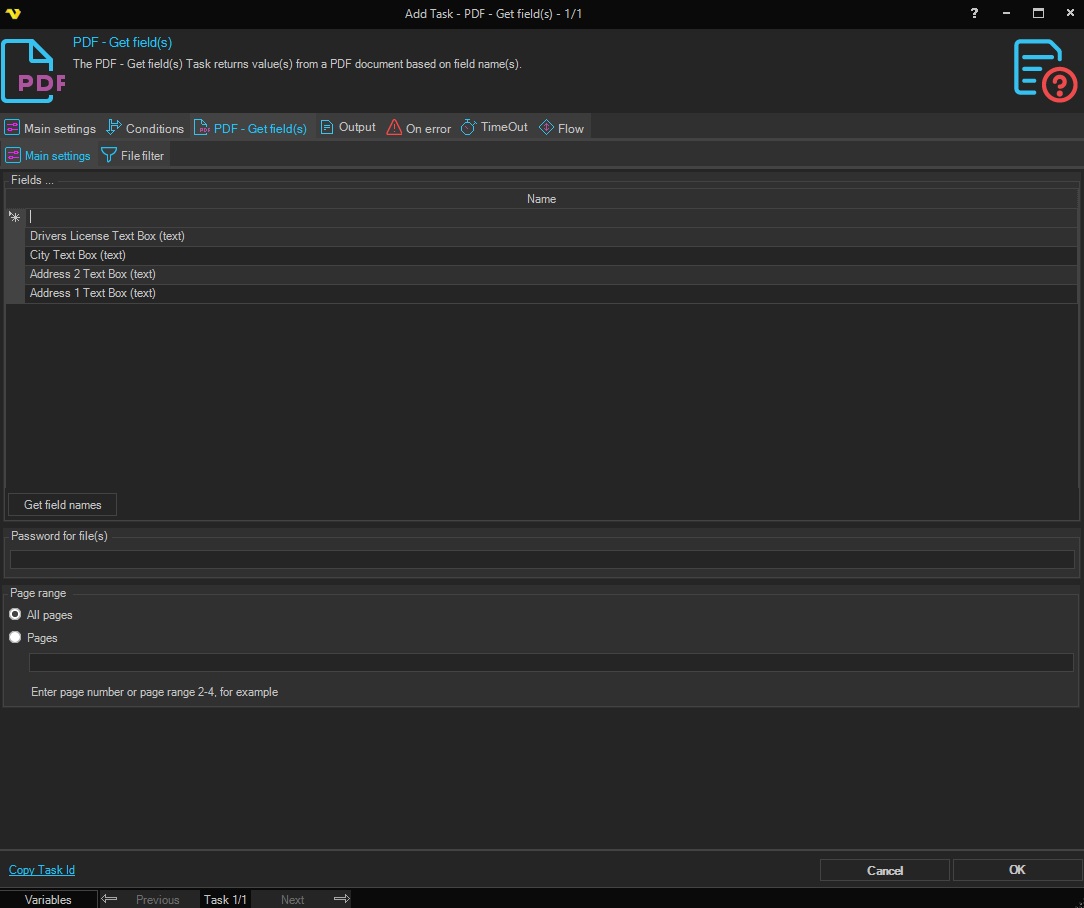Open the Output tab
Viewport: 1084px width, 908px height.
[x=348, y=127]
